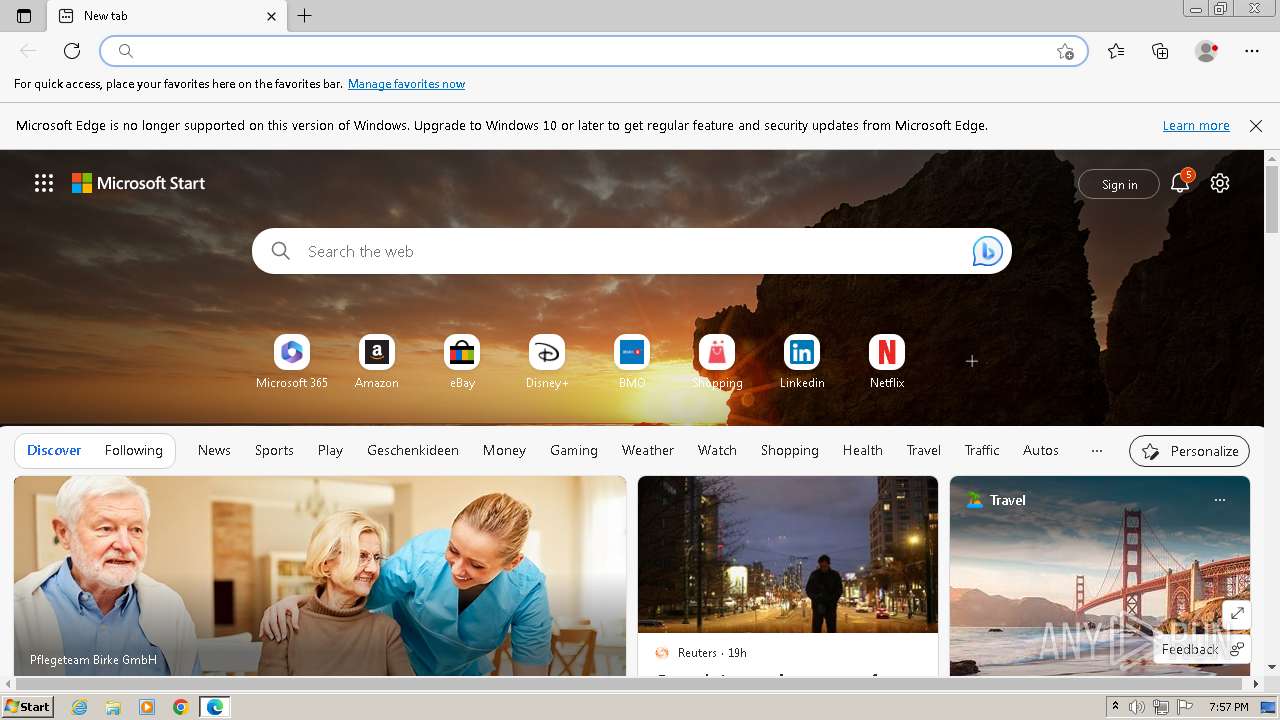Open Edge Settings and more menu

click(x=1252, y=51)
